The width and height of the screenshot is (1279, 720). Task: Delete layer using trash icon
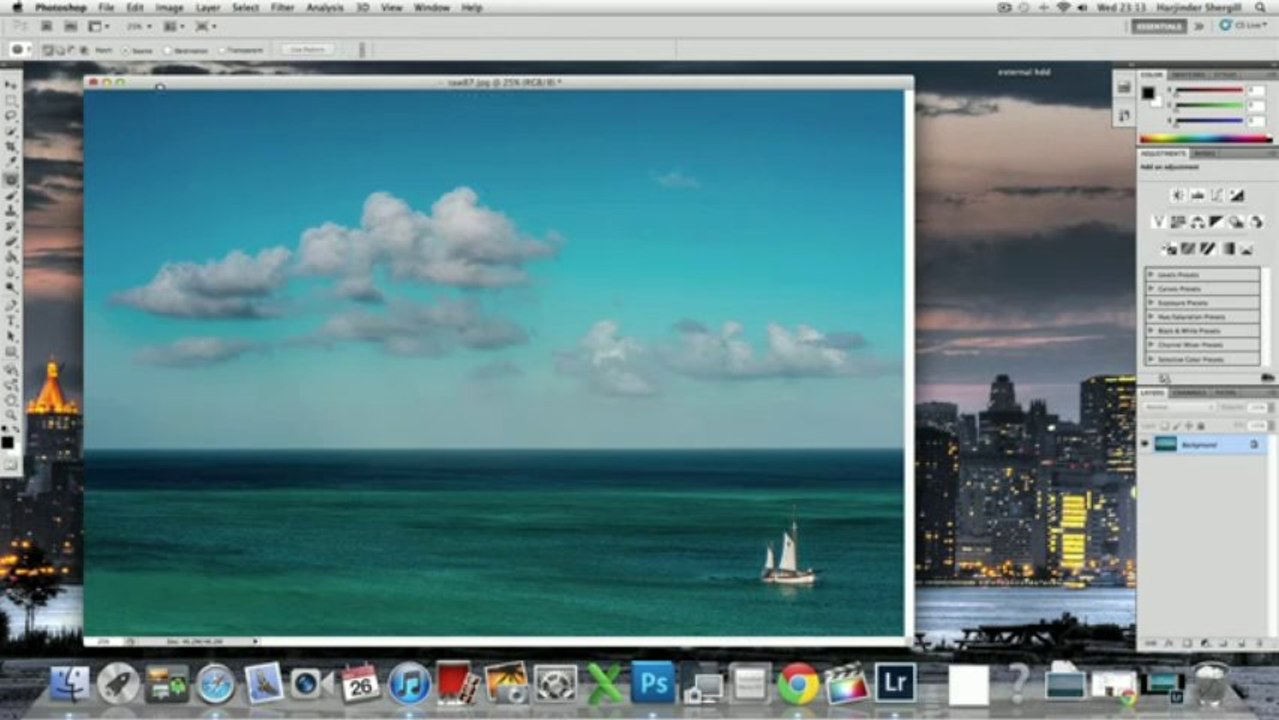click(x=1260, y=643)
